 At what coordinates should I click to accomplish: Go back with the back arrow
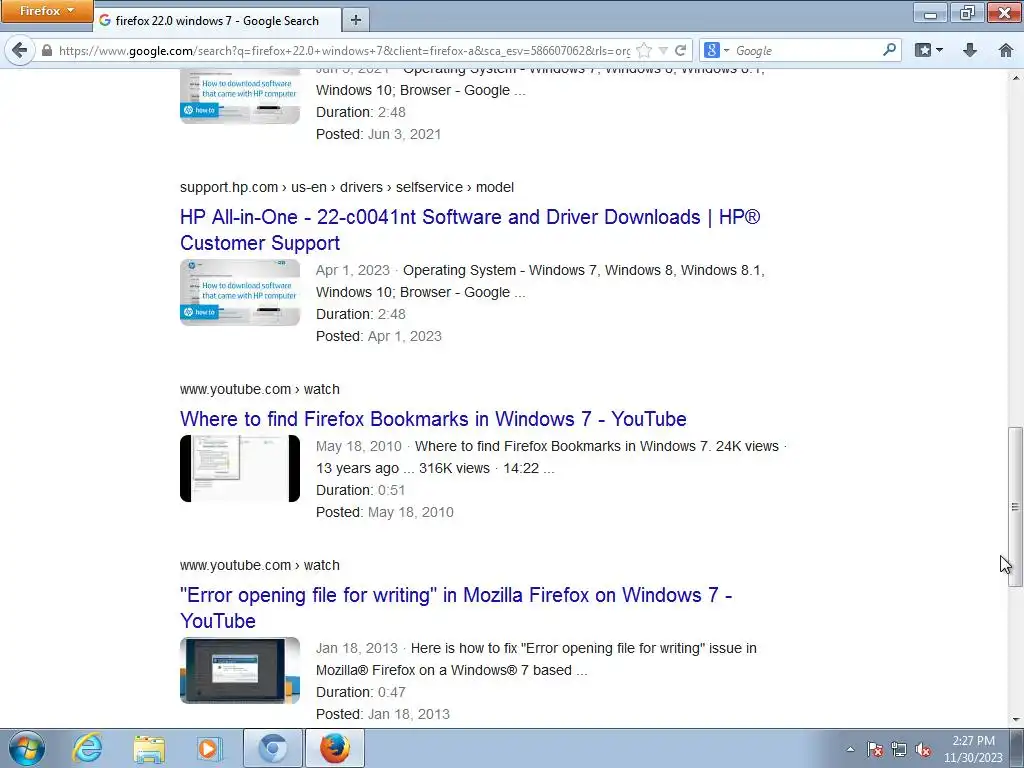pos(20,50)
